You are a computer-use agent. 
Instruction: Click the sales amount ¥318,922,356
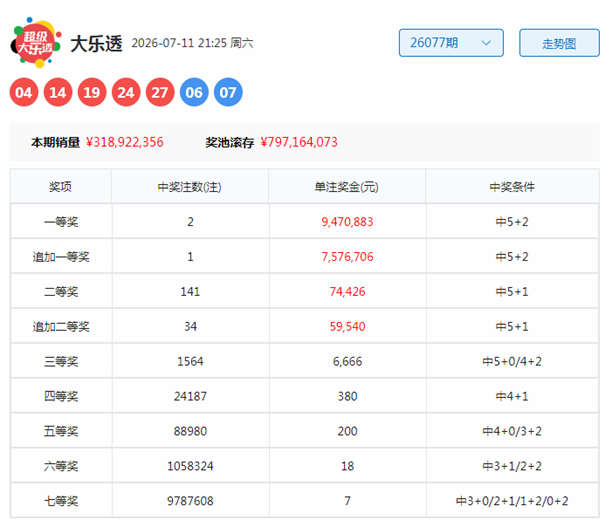[x=125, y=142]
